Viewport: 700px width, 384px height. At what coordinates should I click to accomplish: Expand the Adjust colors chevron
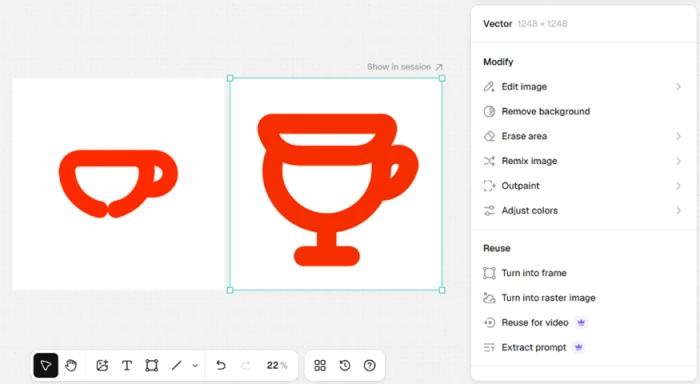click(x=679, y=210)
